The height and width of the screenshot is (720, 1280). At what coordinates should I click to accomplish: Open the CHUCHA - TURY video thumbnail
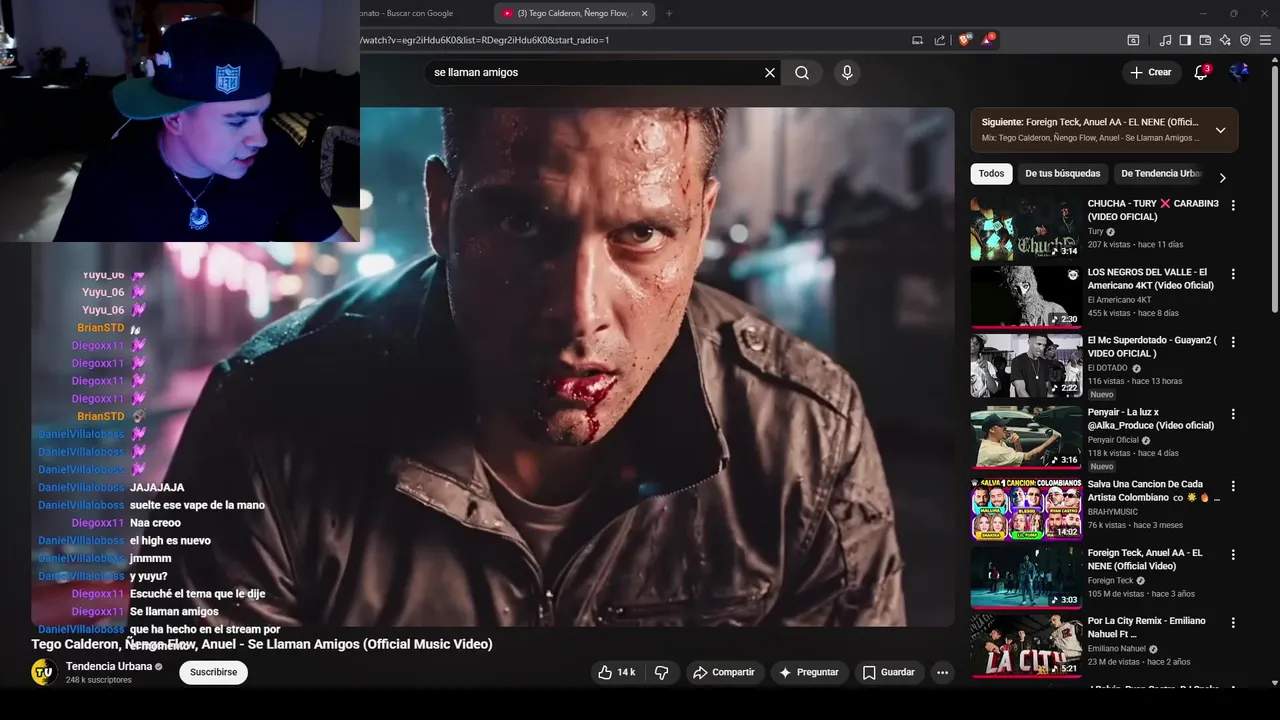tap(1026, 228)
